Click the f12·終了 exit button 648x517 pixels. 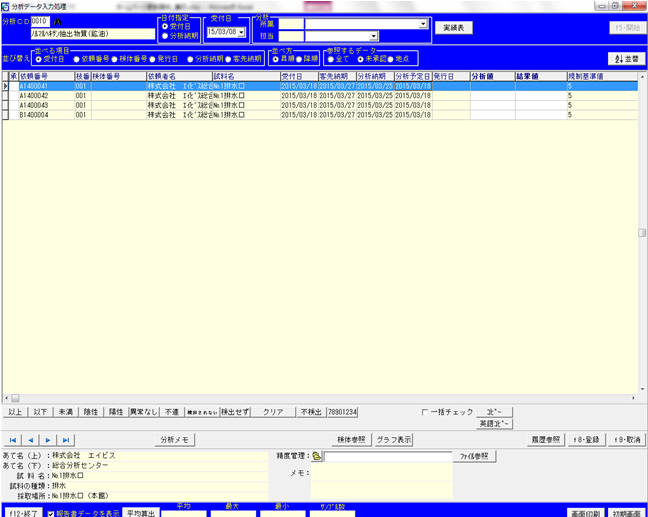pyautogui.click(x=23, y=512)
